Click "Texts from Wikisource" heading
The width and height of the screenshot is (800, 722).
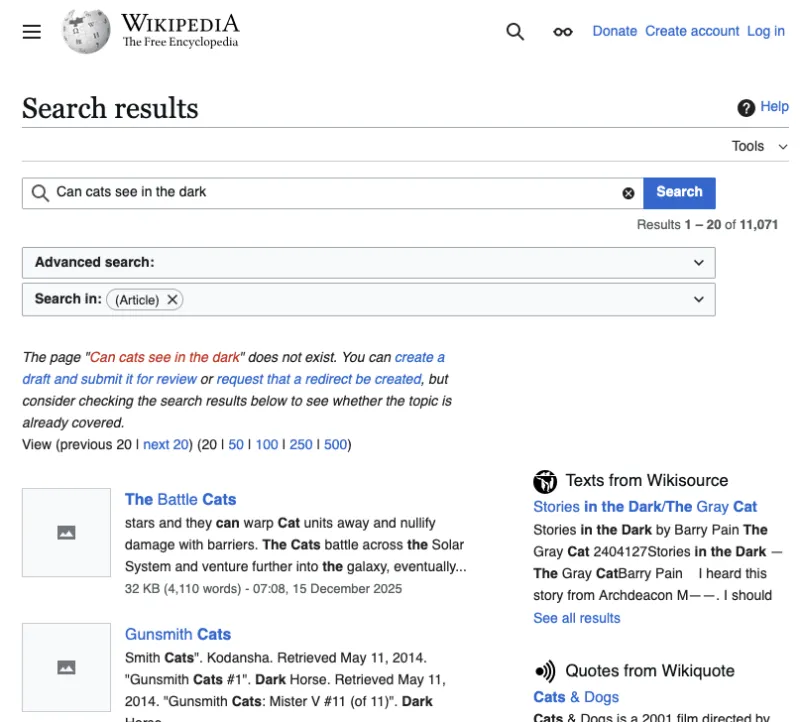[x=646, y=481]
